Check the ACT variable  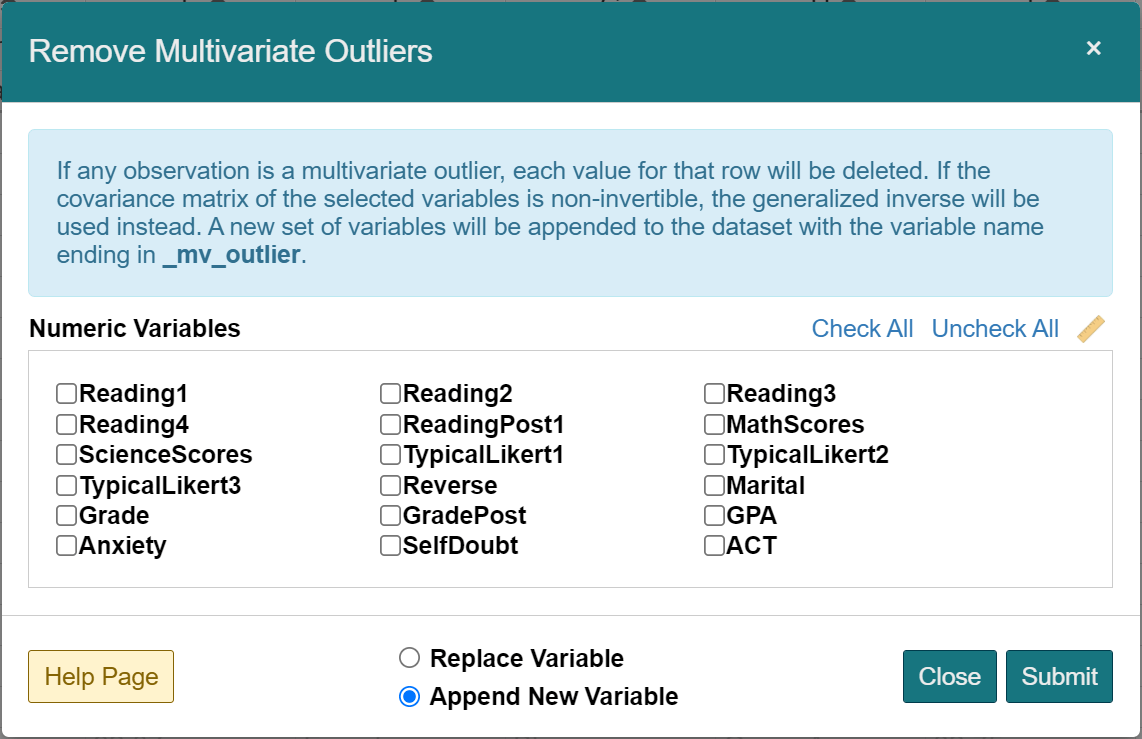click(x=713, y=545)
